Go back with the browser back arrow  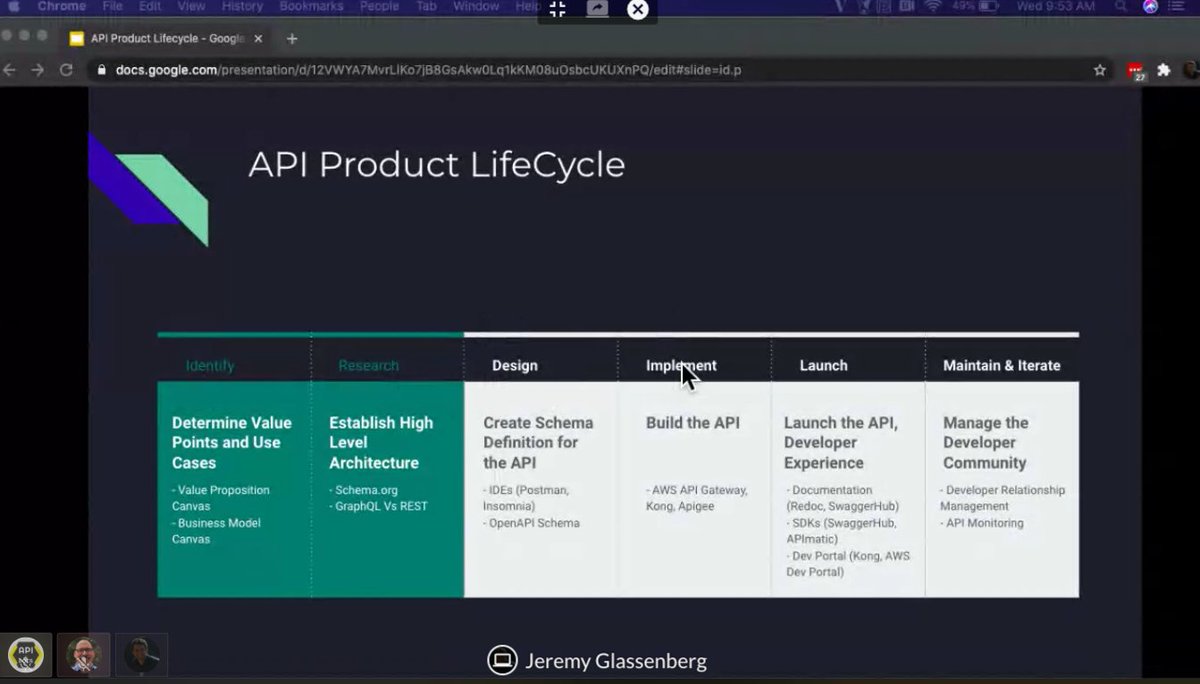click(x=10, y=70)
